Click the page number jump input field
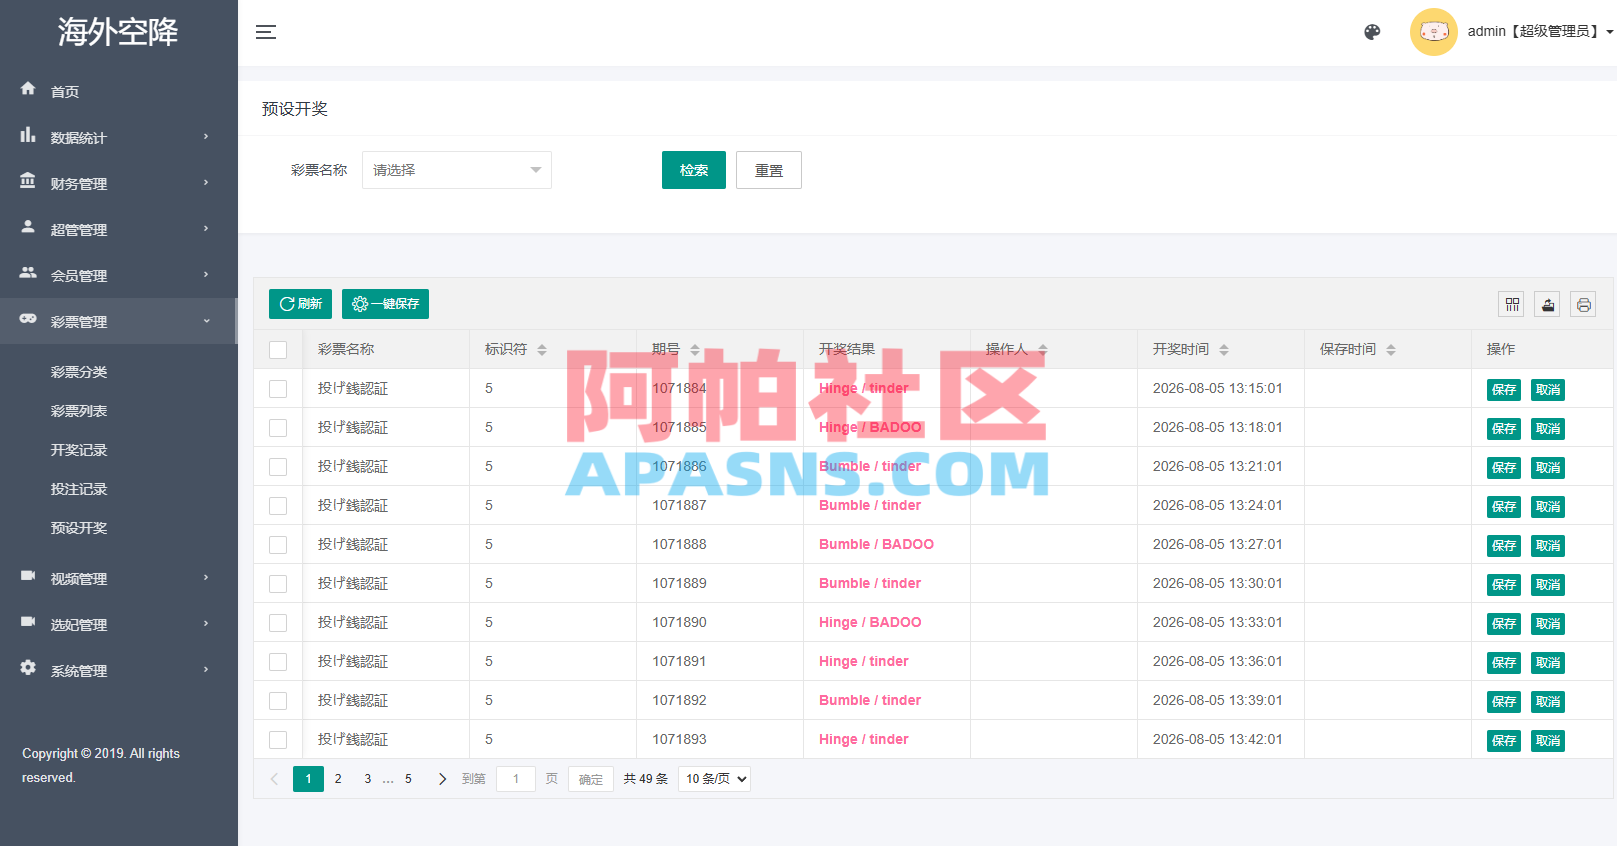The width and height of the screenshot is (1617, 846). click(x=516, y=779)
